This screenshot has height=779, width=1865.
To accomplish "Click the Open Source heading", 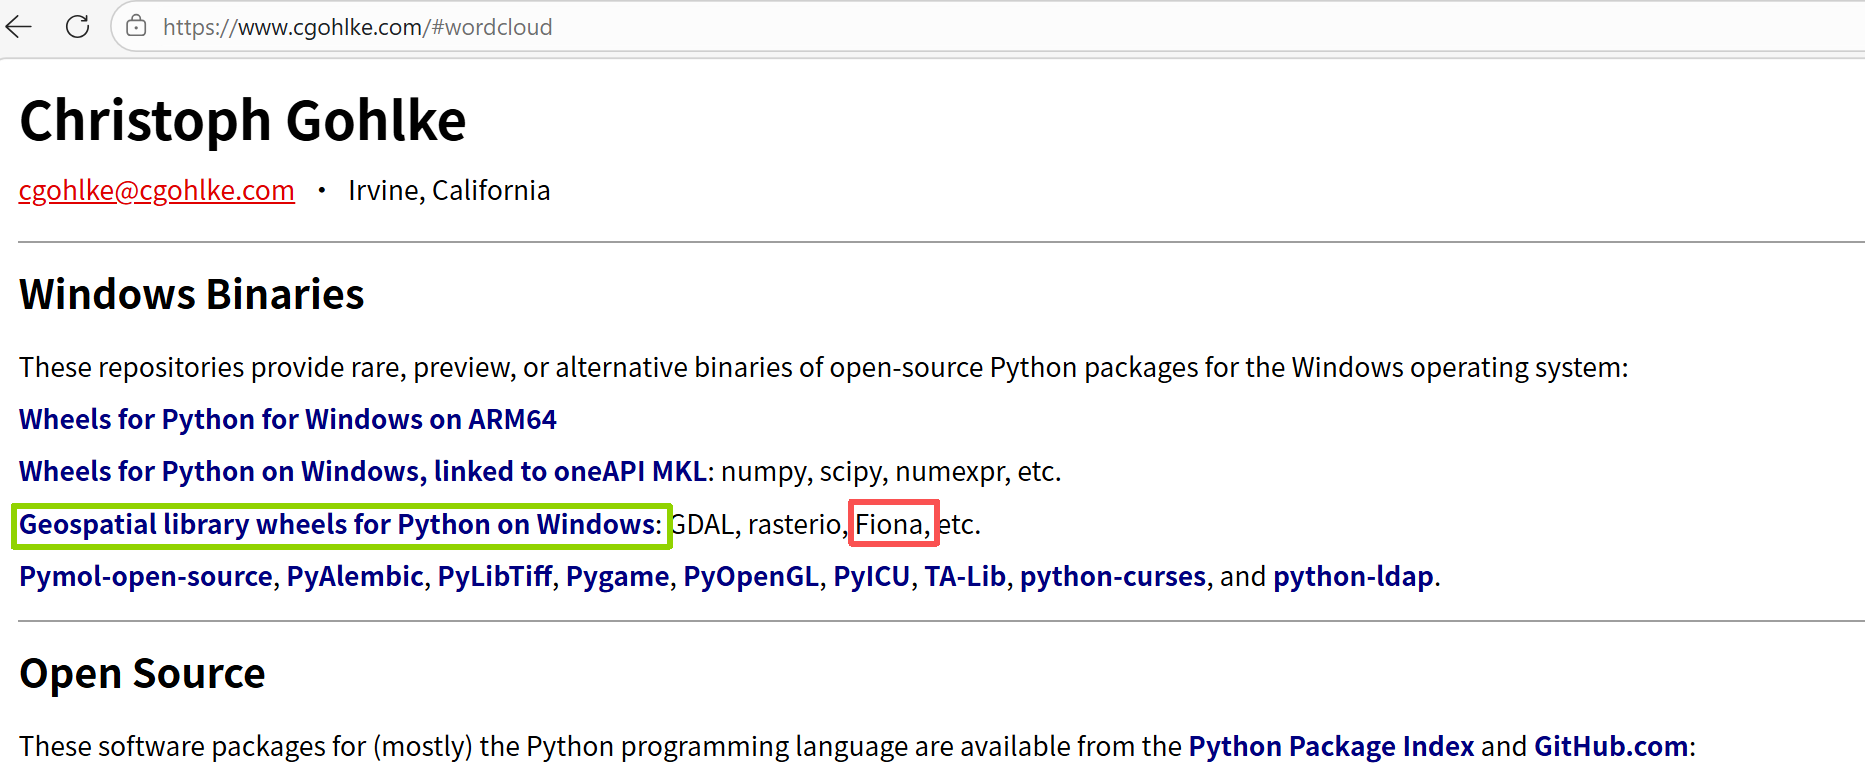I will (142, 673).
